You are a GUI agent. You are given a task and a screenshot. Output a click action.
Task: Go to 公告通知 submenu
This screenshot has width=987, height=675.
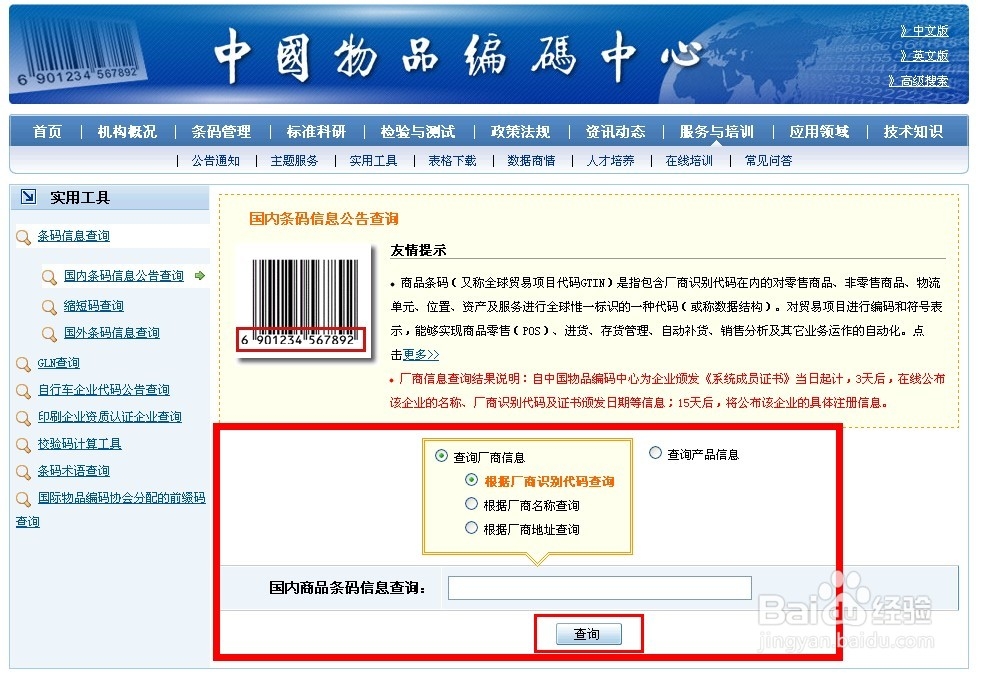click(216, 161)
